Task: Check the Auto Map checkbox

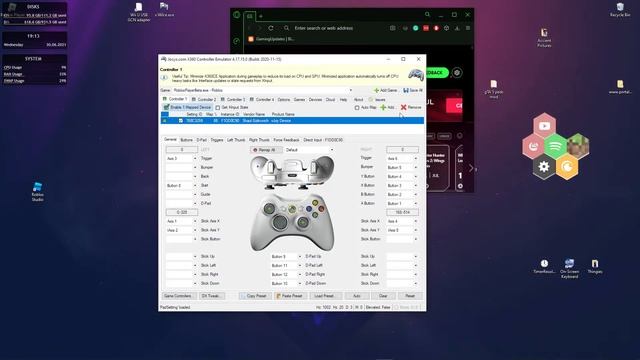Action: [x=357, y=108]
